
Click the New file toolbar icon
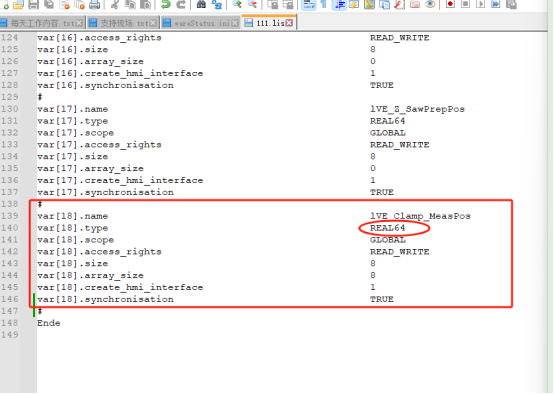(x=5, y=4)
